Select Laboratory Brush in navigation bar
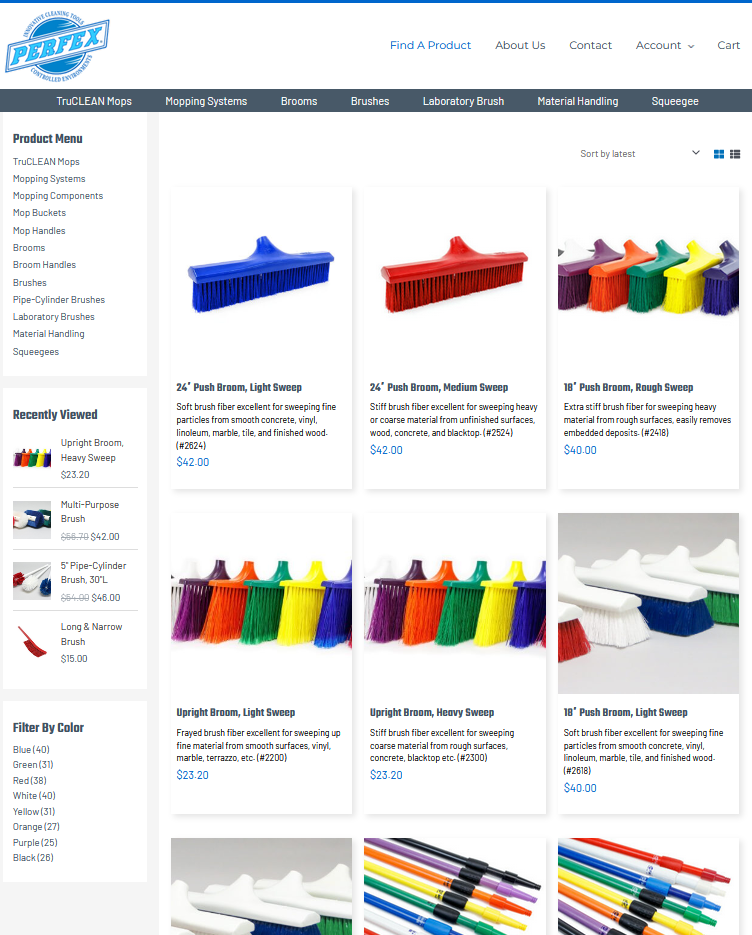 pos(463,101)
